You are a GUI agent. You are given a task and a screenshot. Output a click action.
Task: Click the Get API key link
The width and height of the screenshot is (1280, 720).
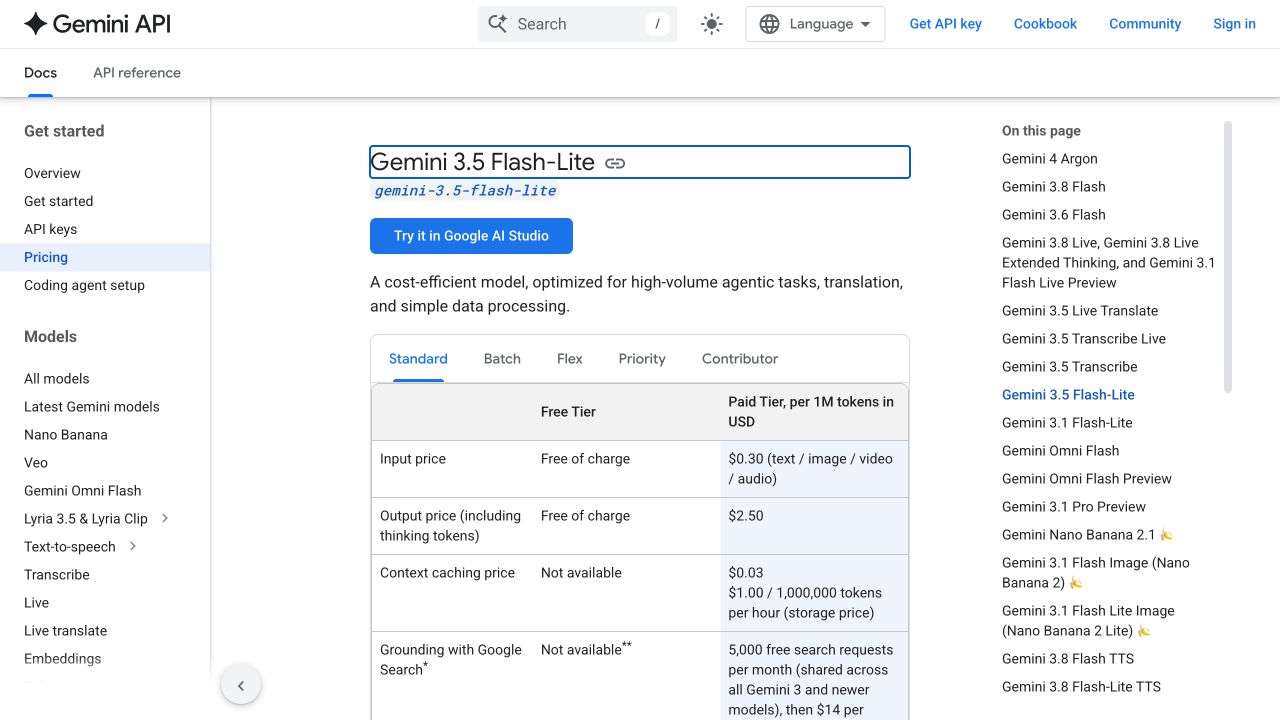point(945,24)
